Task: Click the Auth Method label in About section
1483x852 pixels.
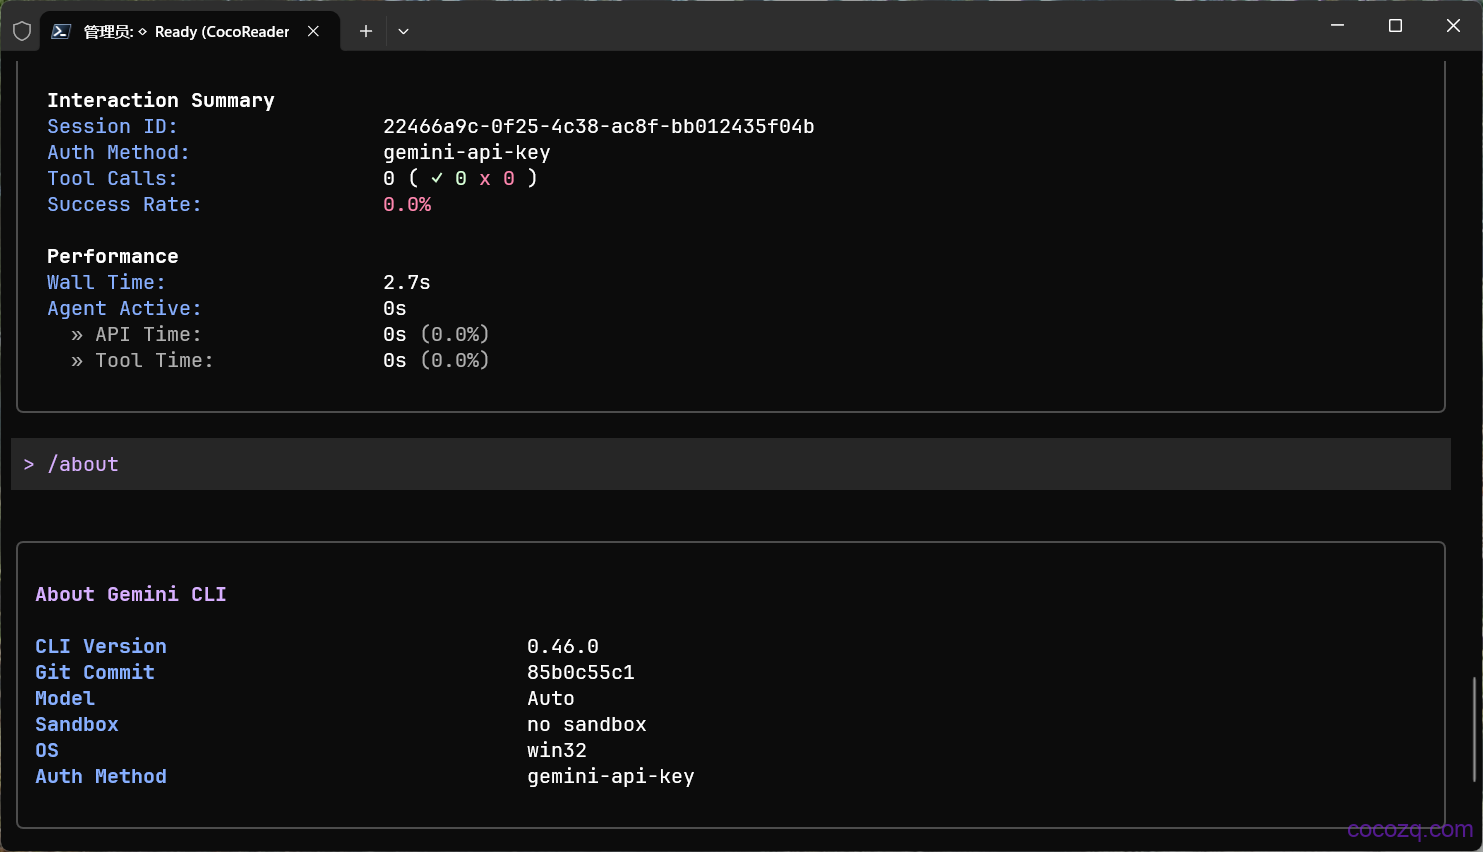Action: [101, 776]
